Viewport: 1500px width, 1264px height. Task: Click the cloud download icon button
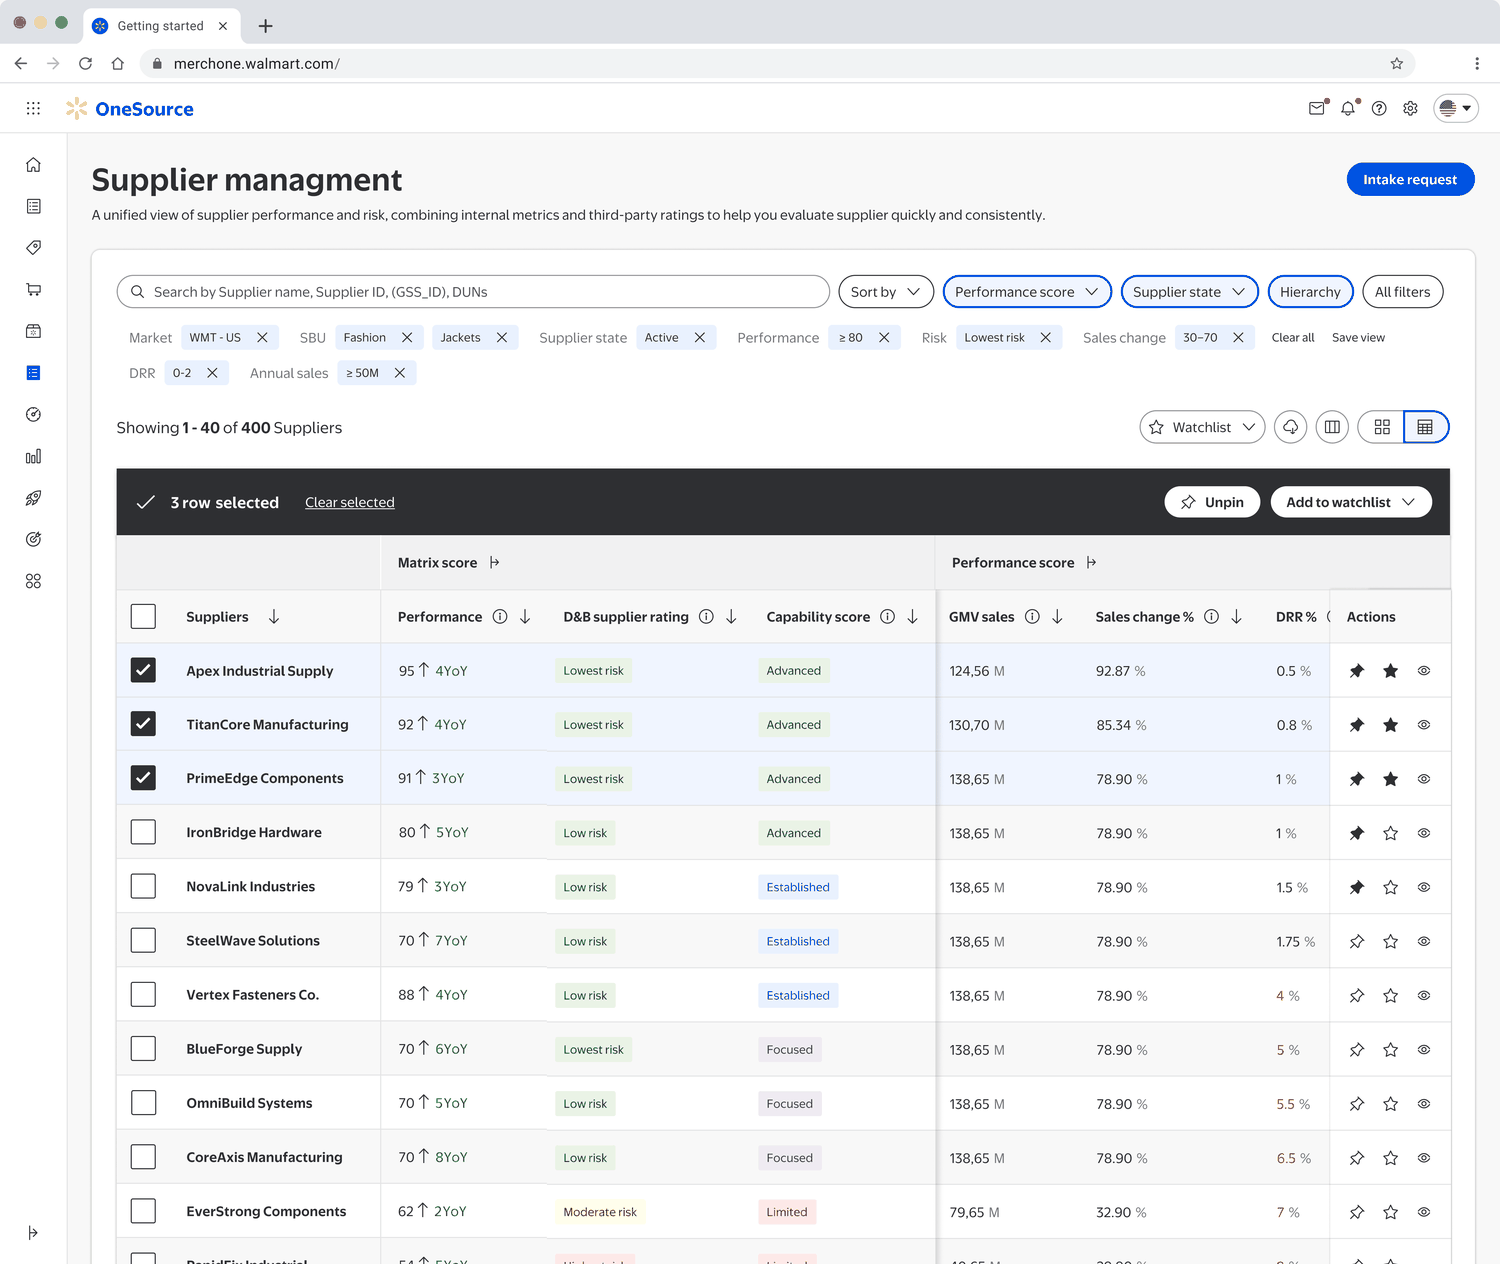point(1291,427)
